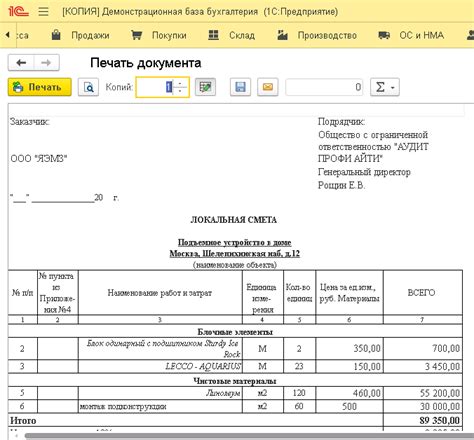Select the Чистовые материалы section row

(235, 381)
